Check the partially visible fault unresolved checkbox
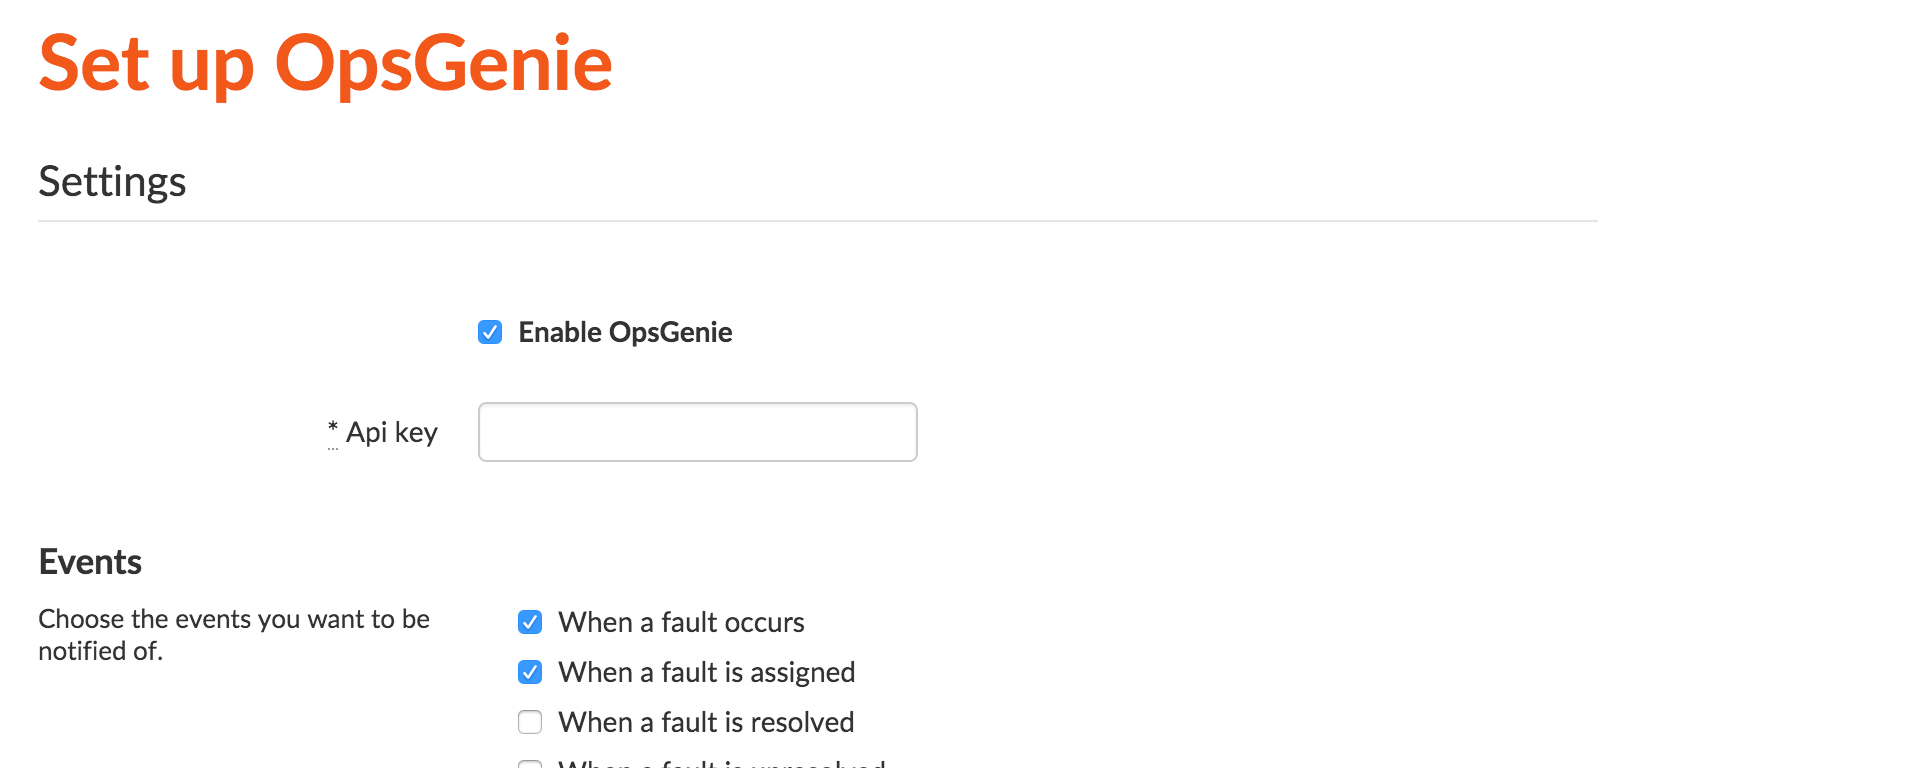This screenshot has height=768, width=1920. coord(530,764)
